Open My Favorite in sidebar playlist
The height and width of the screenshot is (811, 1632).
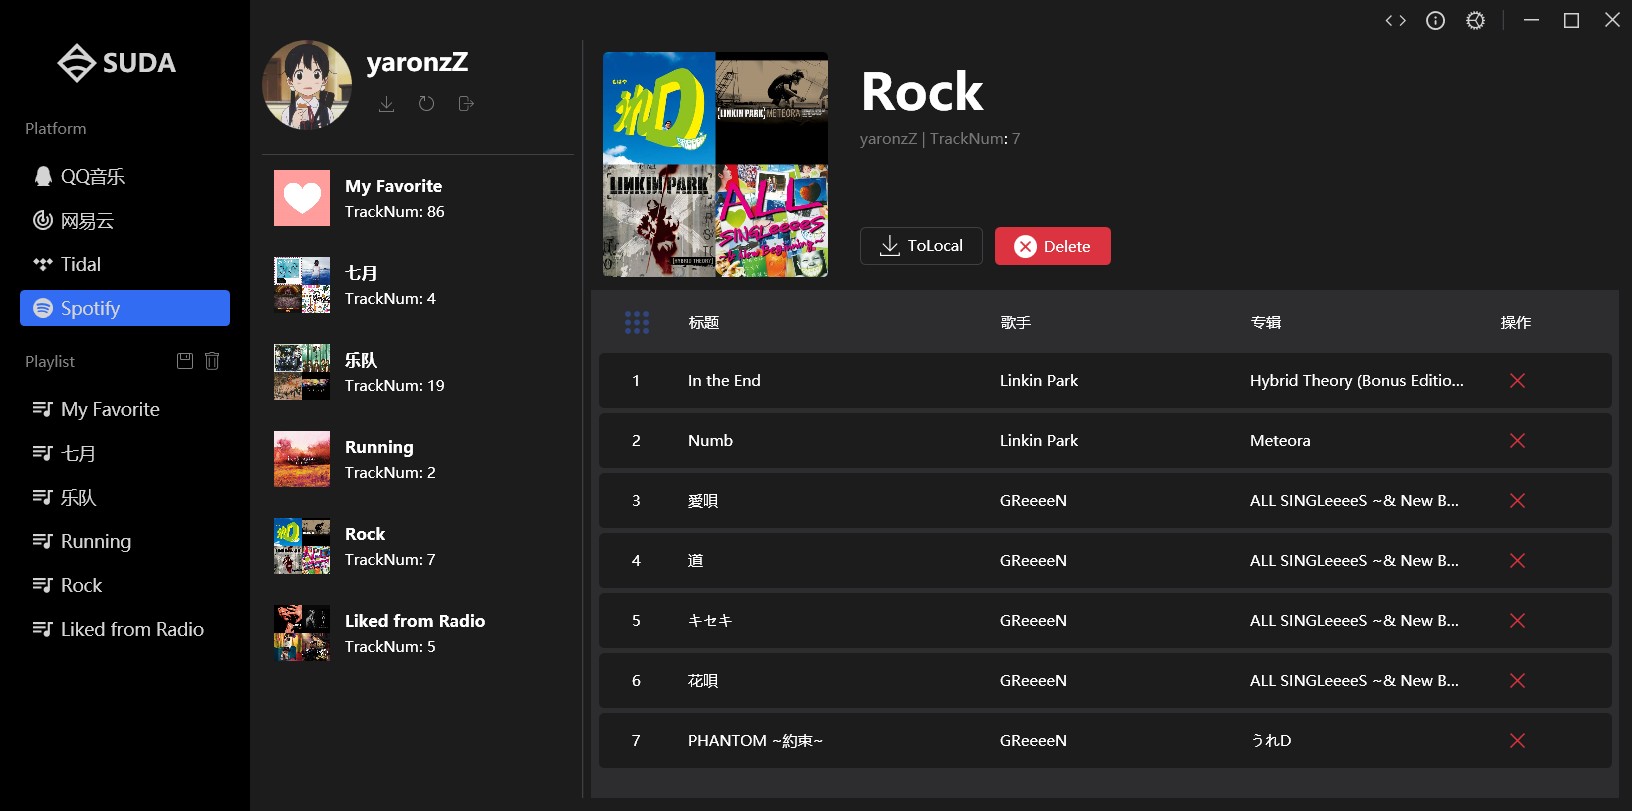pyautogui.click(x=125, y=409)
